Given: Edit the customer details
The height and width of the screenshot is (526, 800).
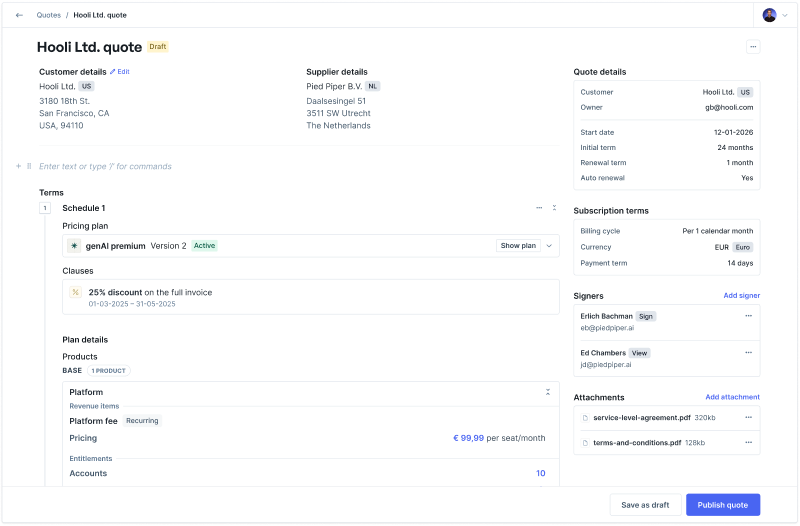Looking at the screenshot, I should (120, 72).
